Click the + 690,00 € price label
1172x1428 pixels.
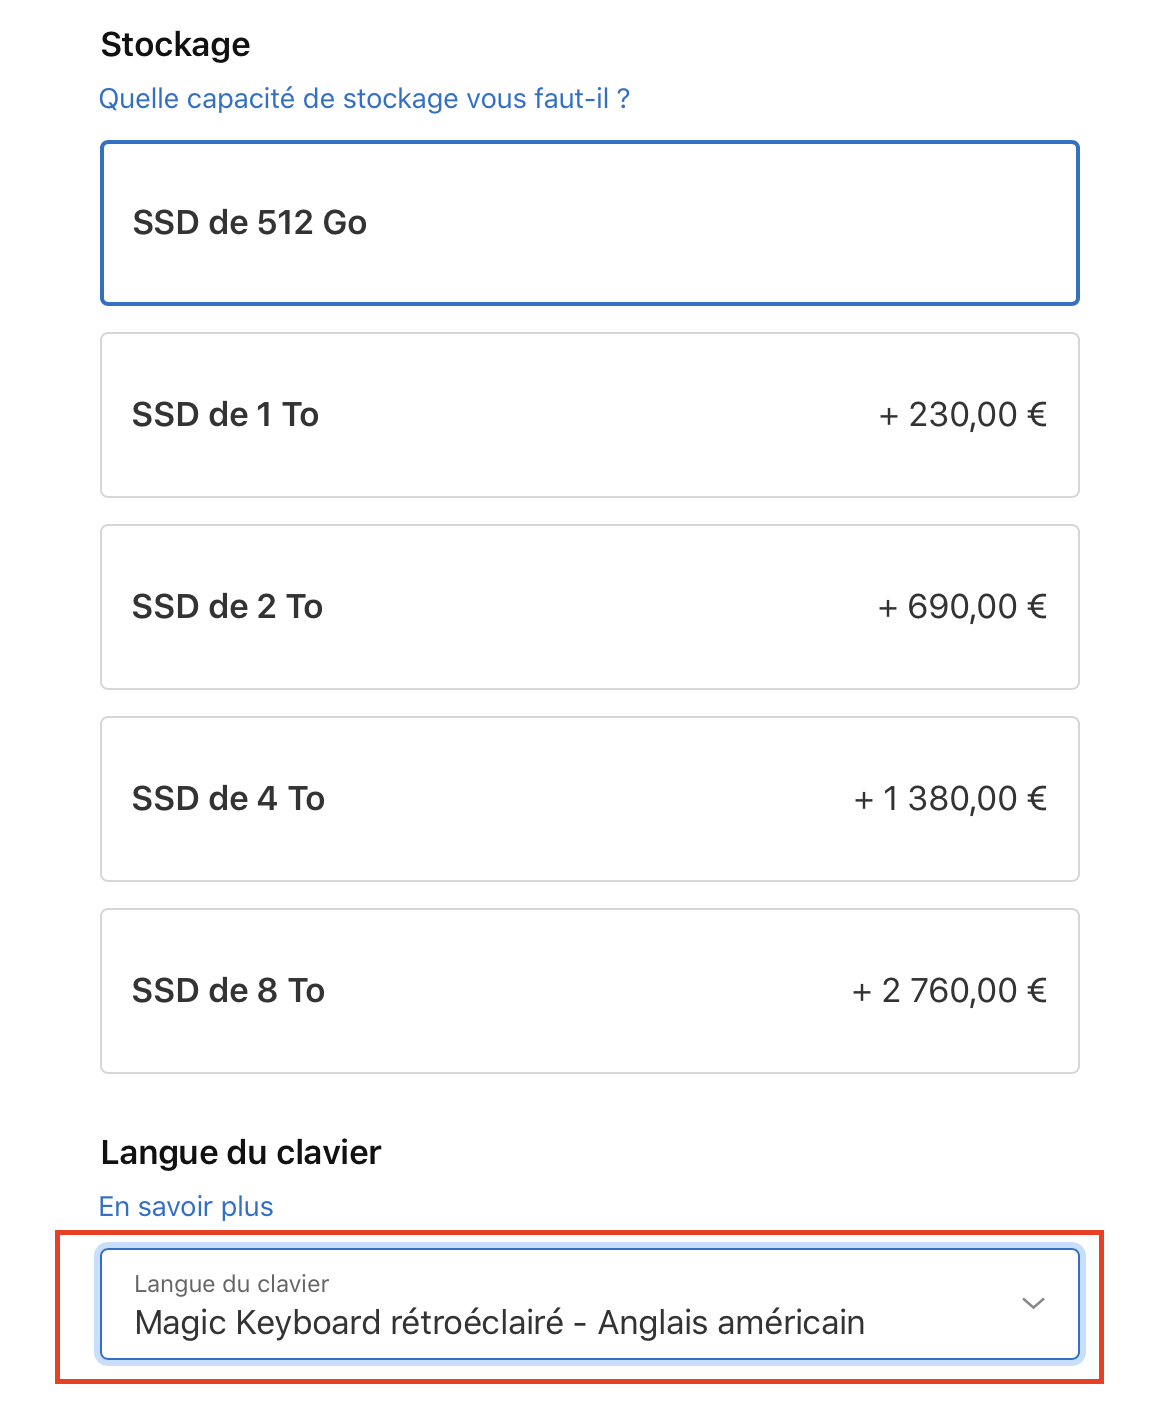[x=962, y=607]
